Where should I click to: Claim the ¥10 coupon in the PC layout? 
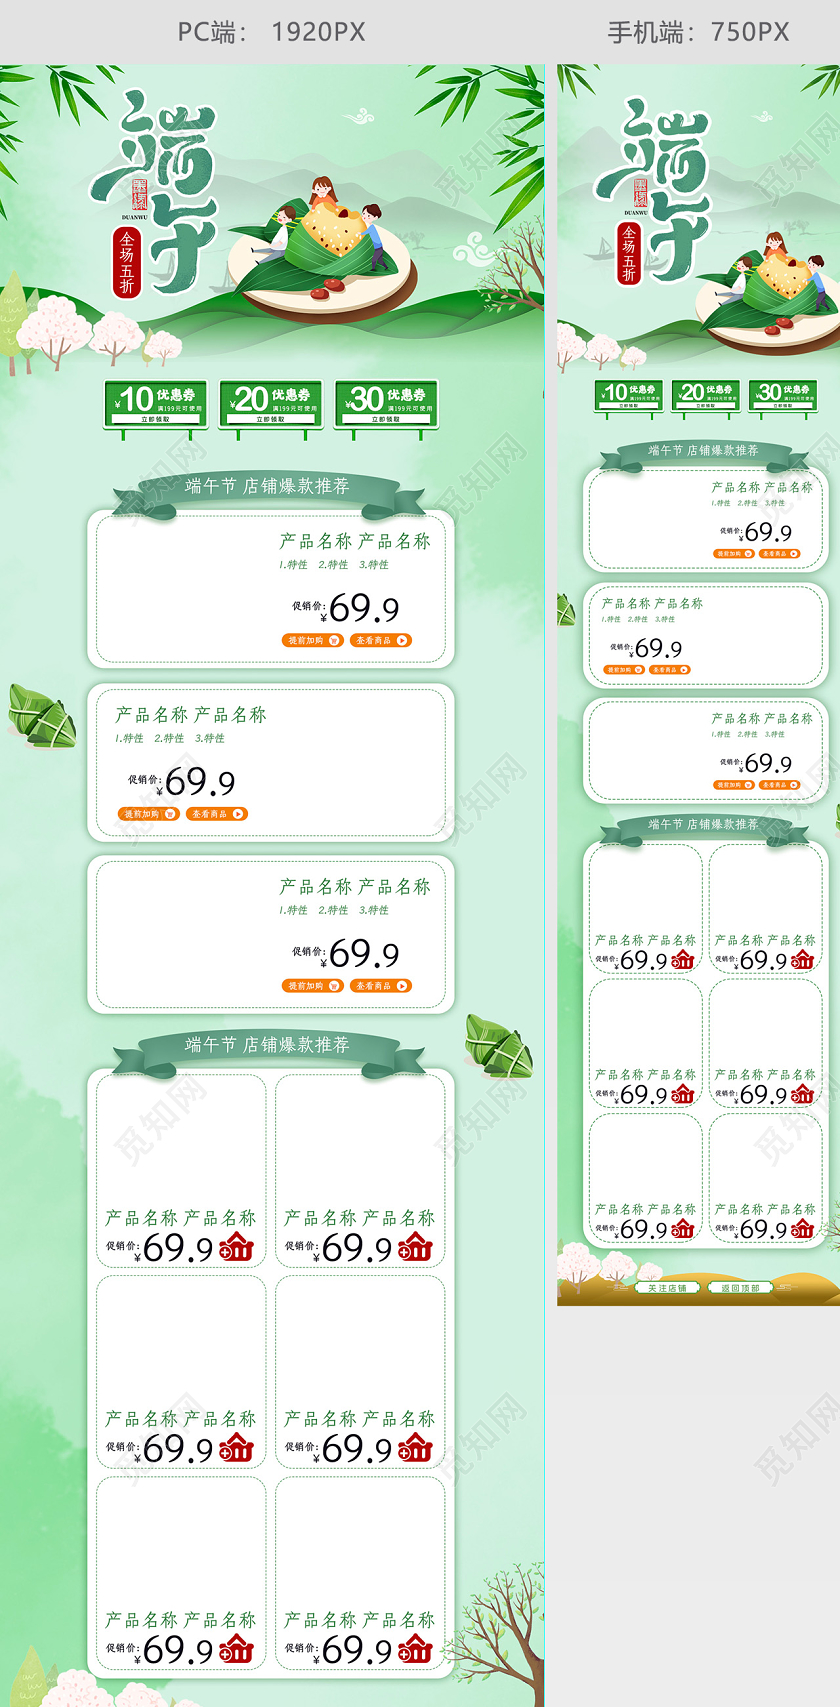point(156,419)
